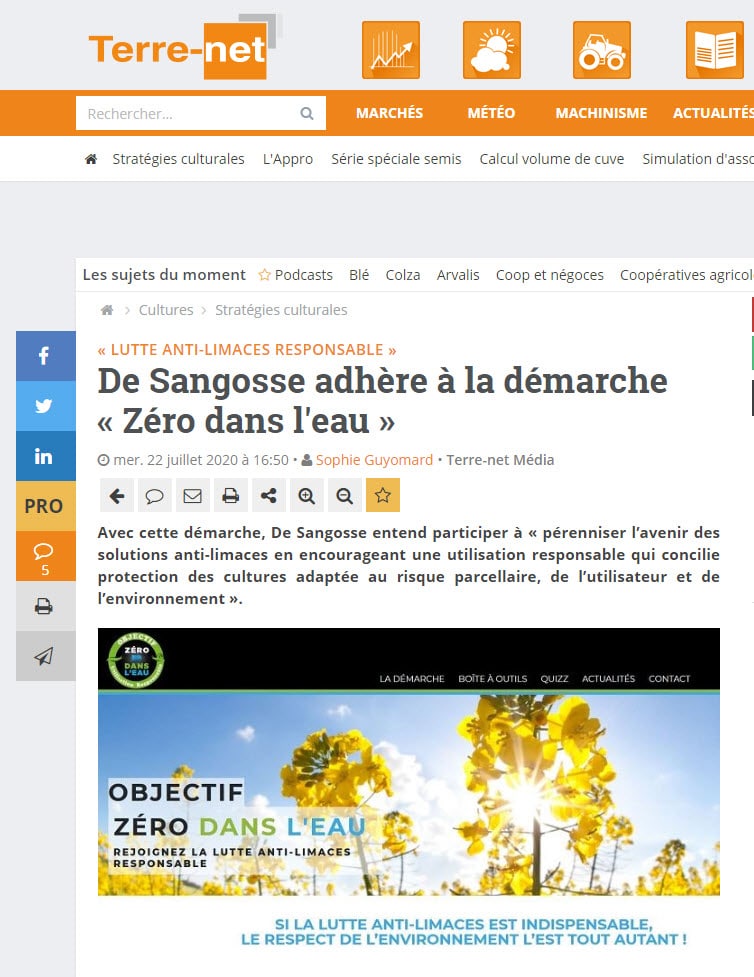Go back with article toolbar arrow
This screenshot has height=977, width=754.
[x=117, y=495]
